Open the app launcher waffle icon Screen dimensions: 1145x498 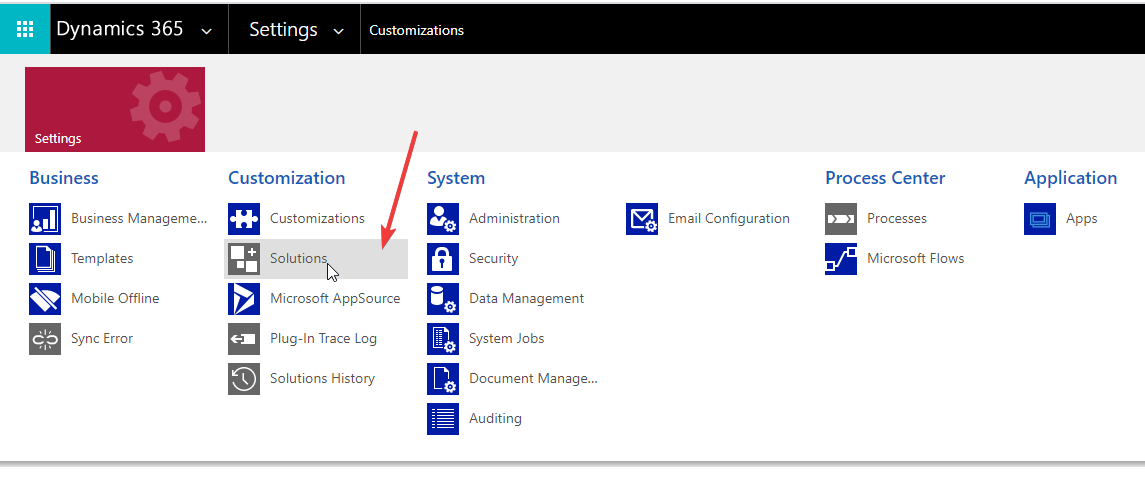25,29
